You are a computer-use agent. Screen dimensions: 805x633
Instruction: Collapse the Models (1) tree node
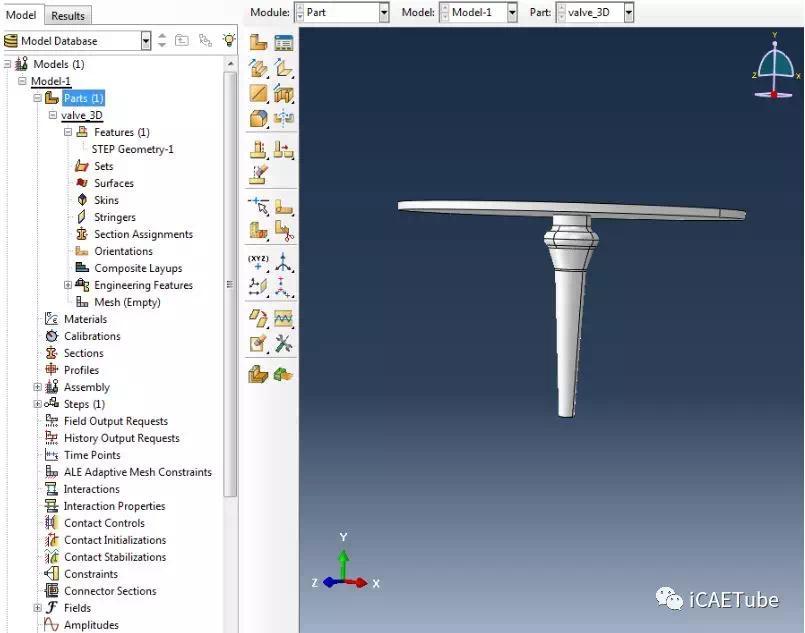pos(7,64)
